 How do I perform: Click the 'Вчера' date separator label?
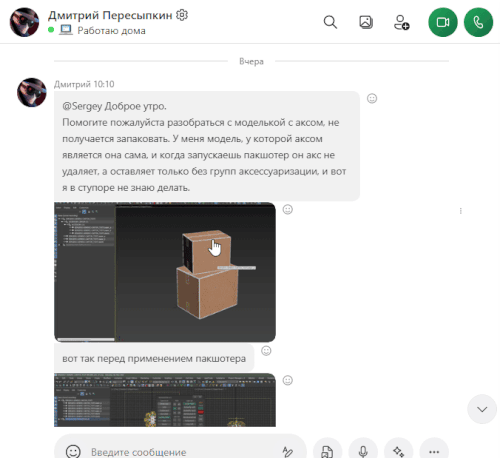[x=251, y=61]
